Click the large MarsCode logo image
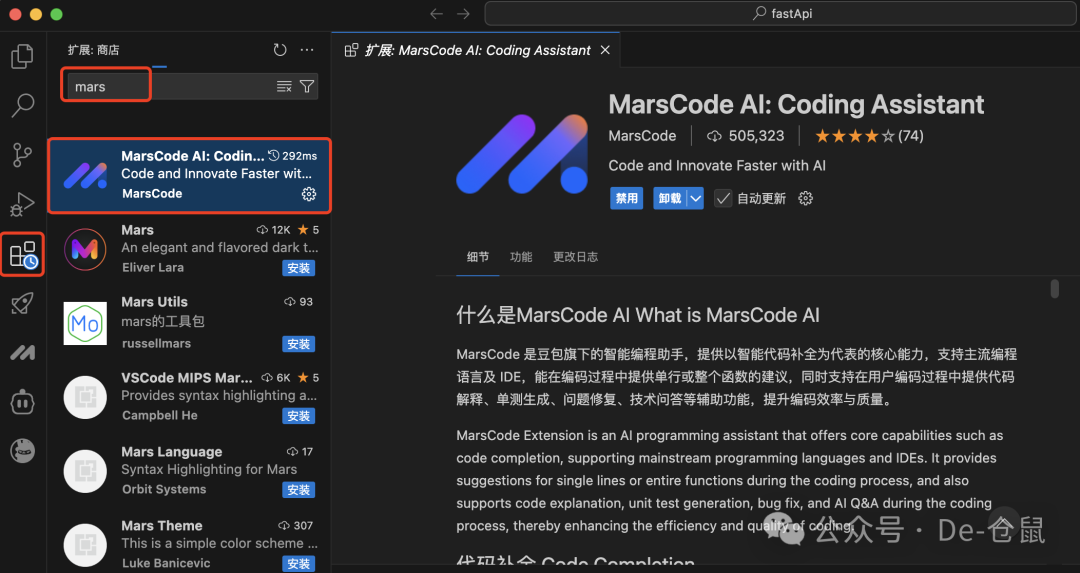The width and height of the screenshot is (1080, 573). pyautogui.click(x=522, y=154)
